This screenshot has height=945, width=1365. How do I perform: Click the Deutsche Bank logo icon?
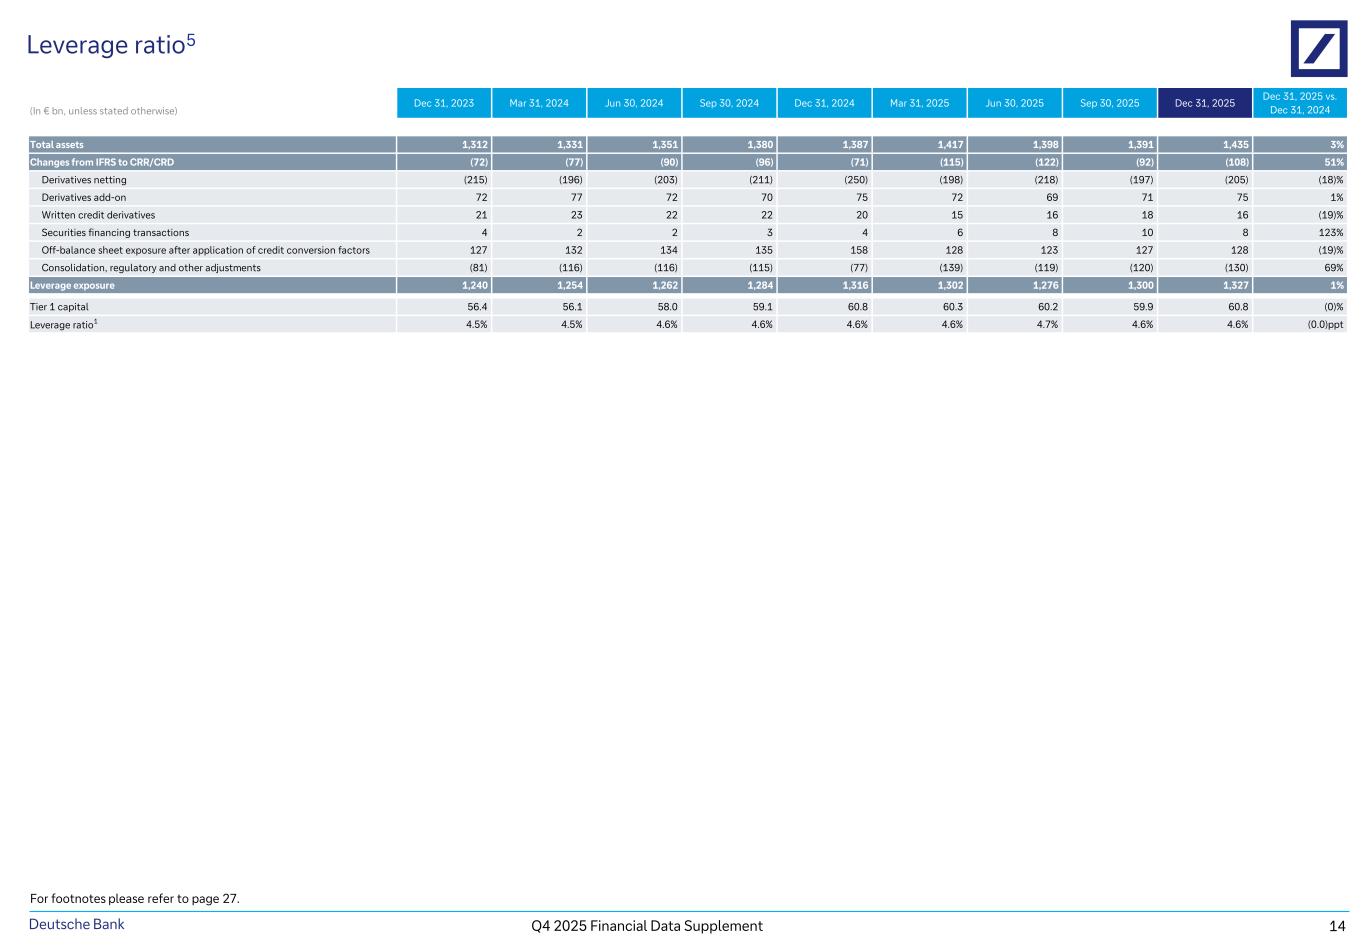pos(1318,48)
